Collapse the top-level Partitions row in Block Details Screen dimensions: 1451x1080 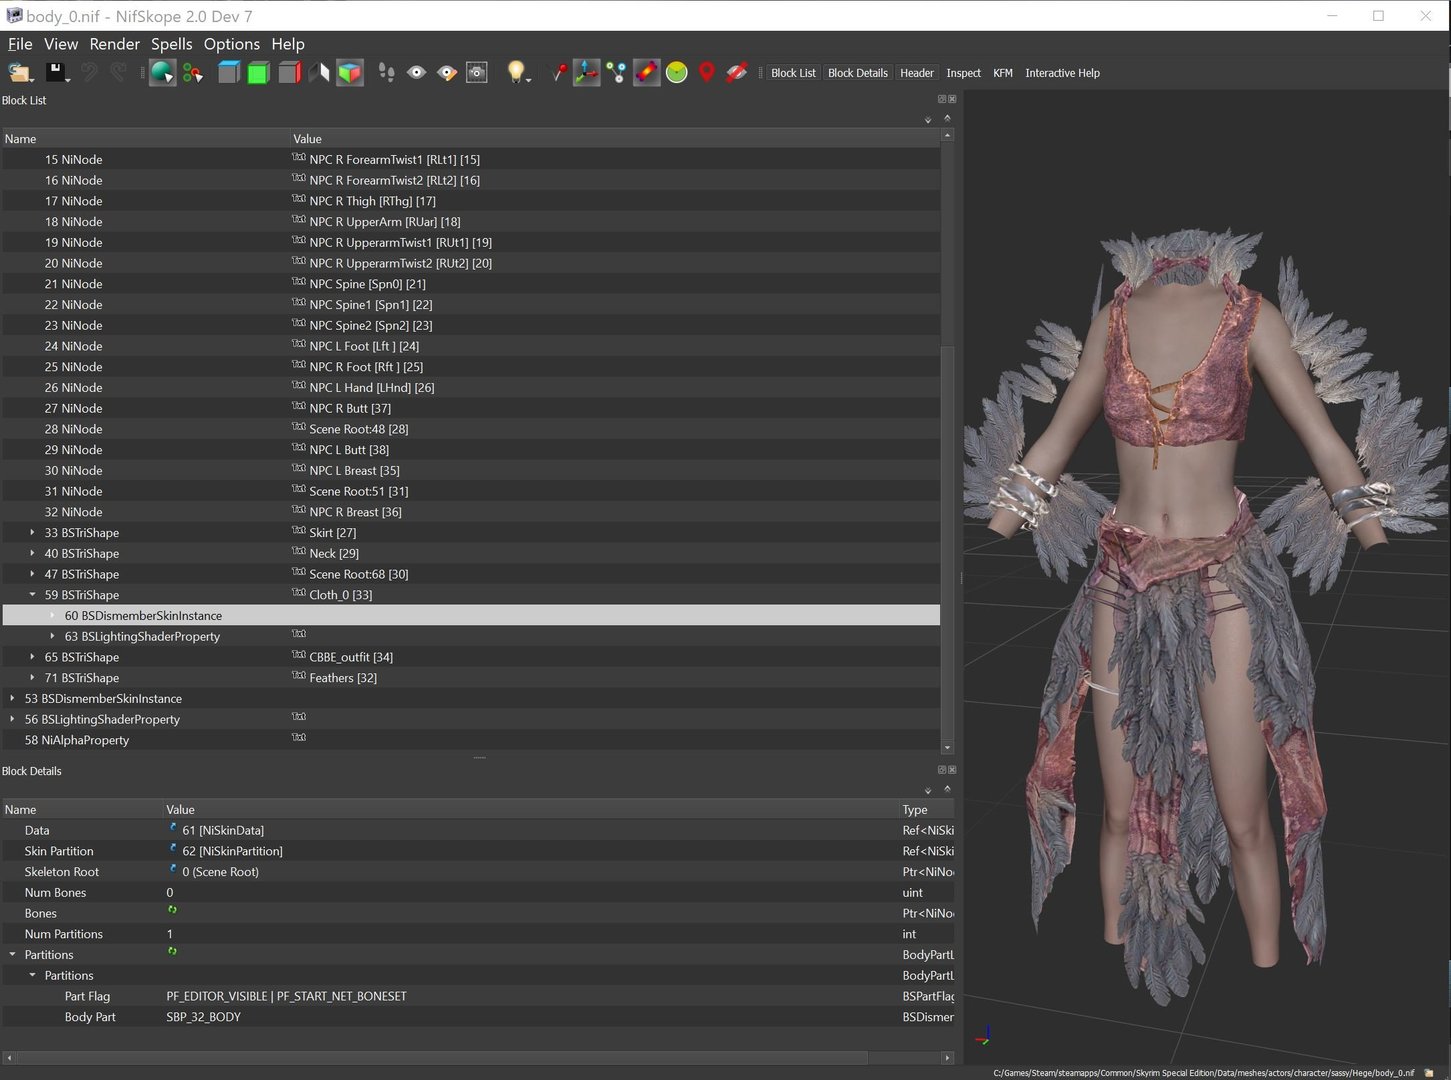[12, 955]
